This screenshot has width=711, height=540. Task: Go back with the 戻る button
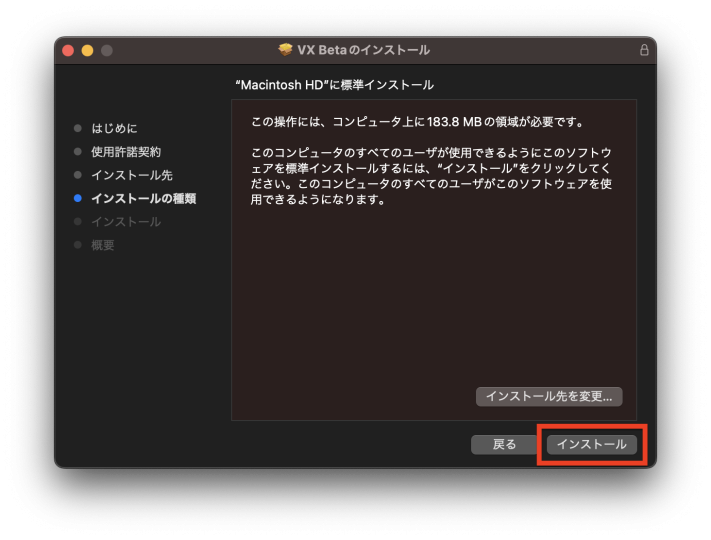(x=504, y=444)
